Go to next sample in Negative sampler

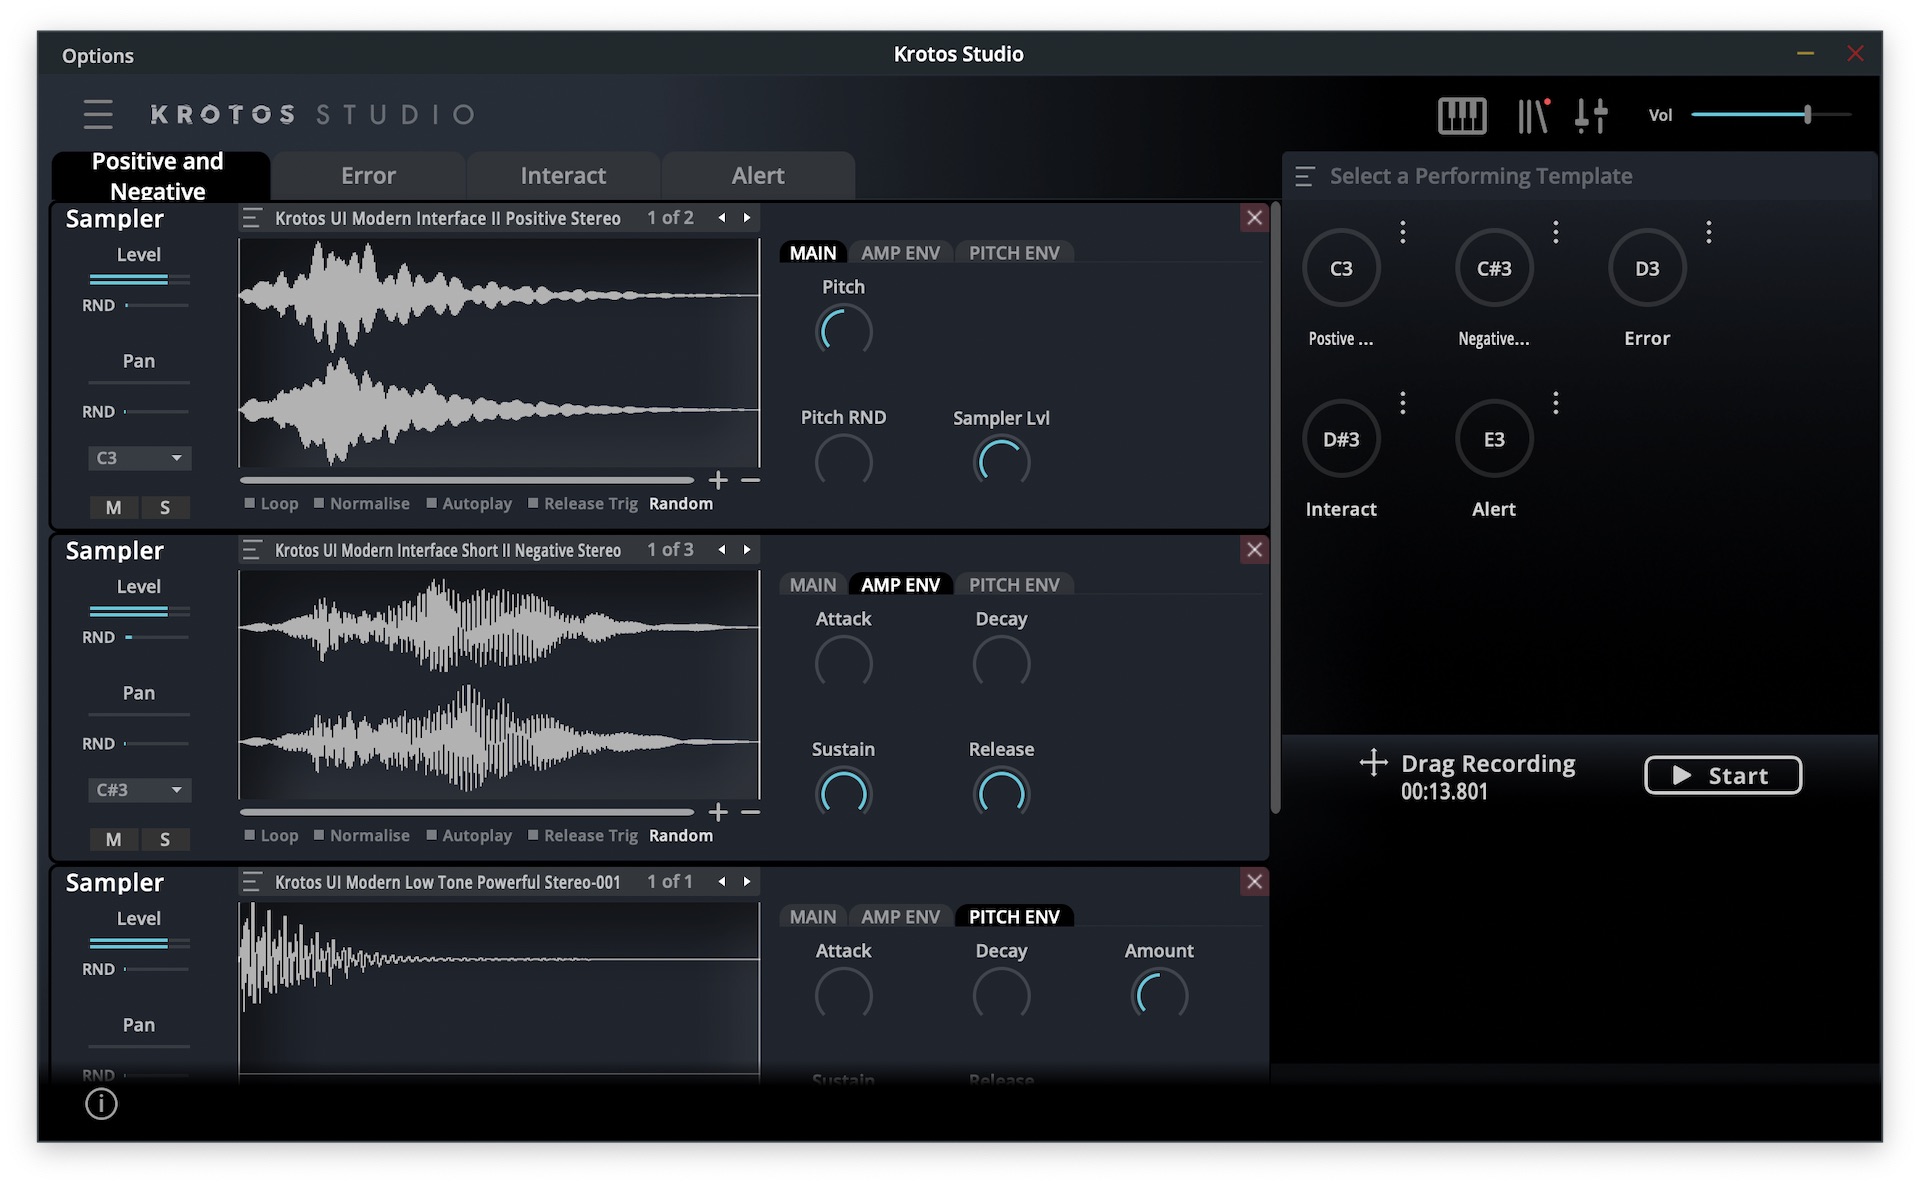point(747,550)
